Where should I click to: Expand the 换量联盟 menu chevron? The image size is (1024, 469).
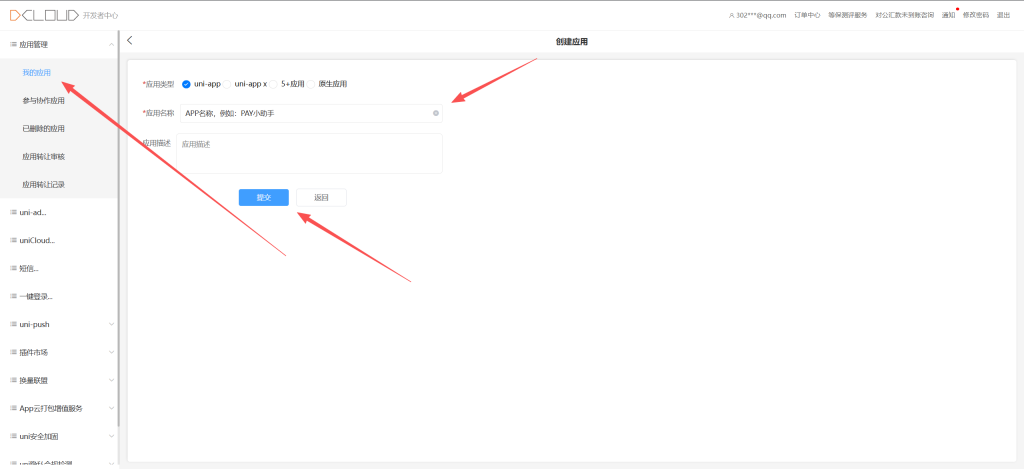[x=111, y=380]
